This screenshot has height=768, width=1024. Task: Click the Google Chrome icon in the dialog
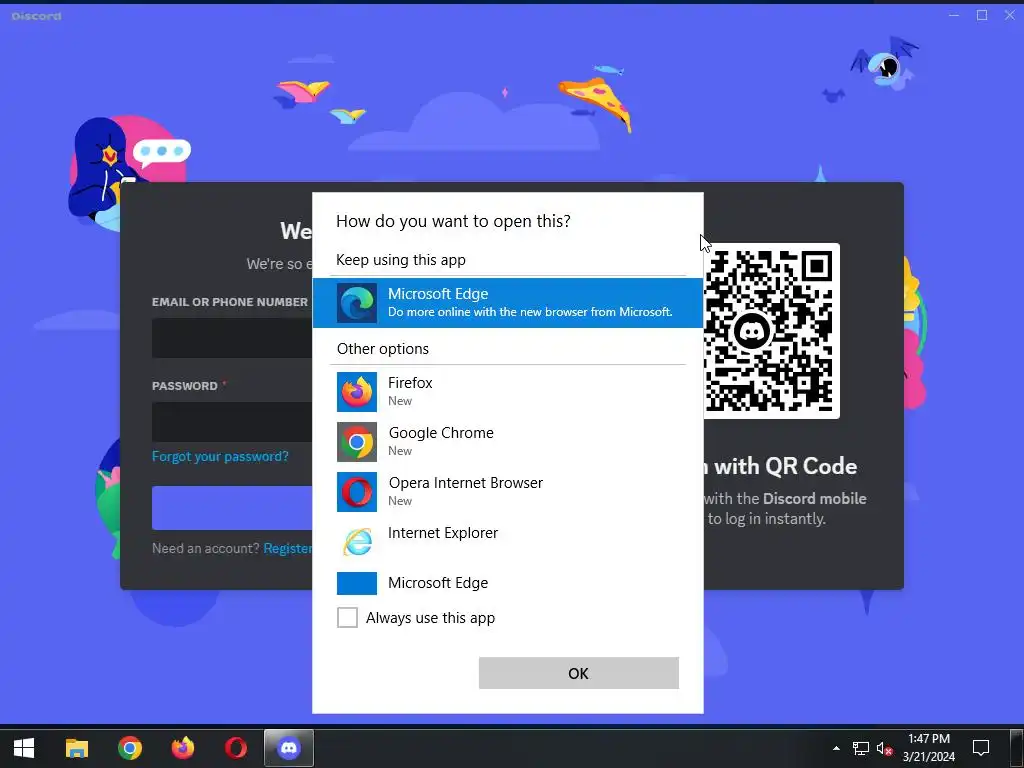click(357, 442)
